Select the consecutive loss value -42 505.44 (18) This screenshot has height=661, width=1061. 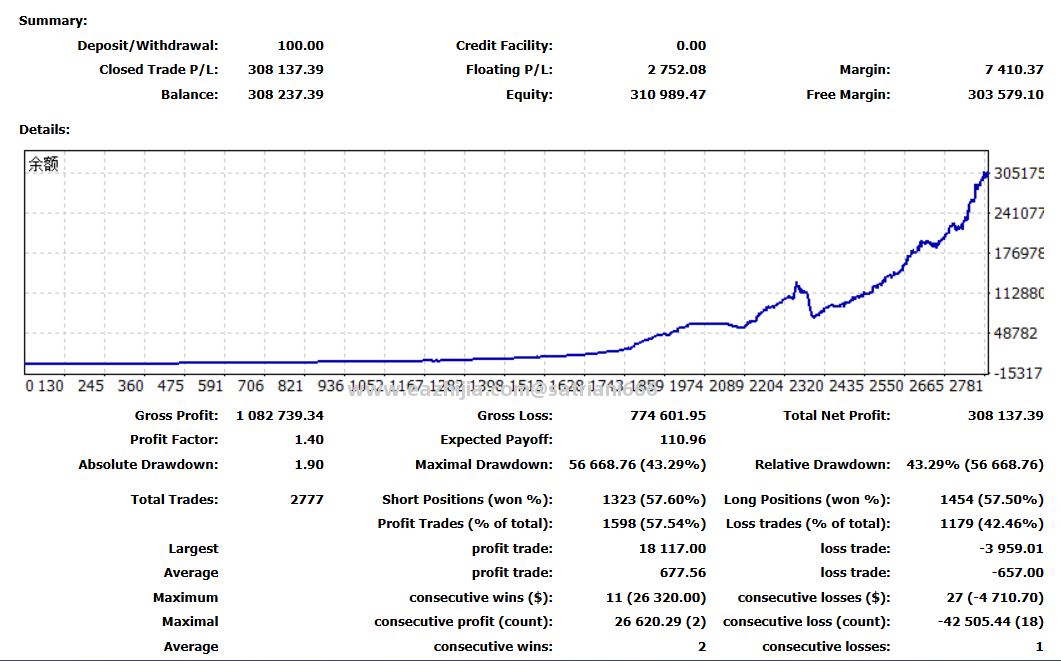991,622
